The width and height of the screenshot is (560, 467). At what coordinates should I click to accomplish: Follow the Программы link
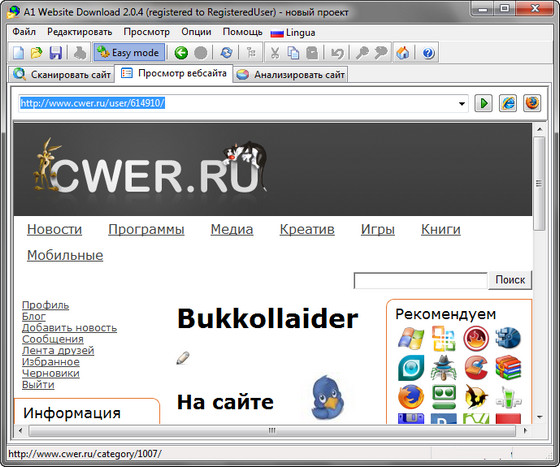coord(146,230)
